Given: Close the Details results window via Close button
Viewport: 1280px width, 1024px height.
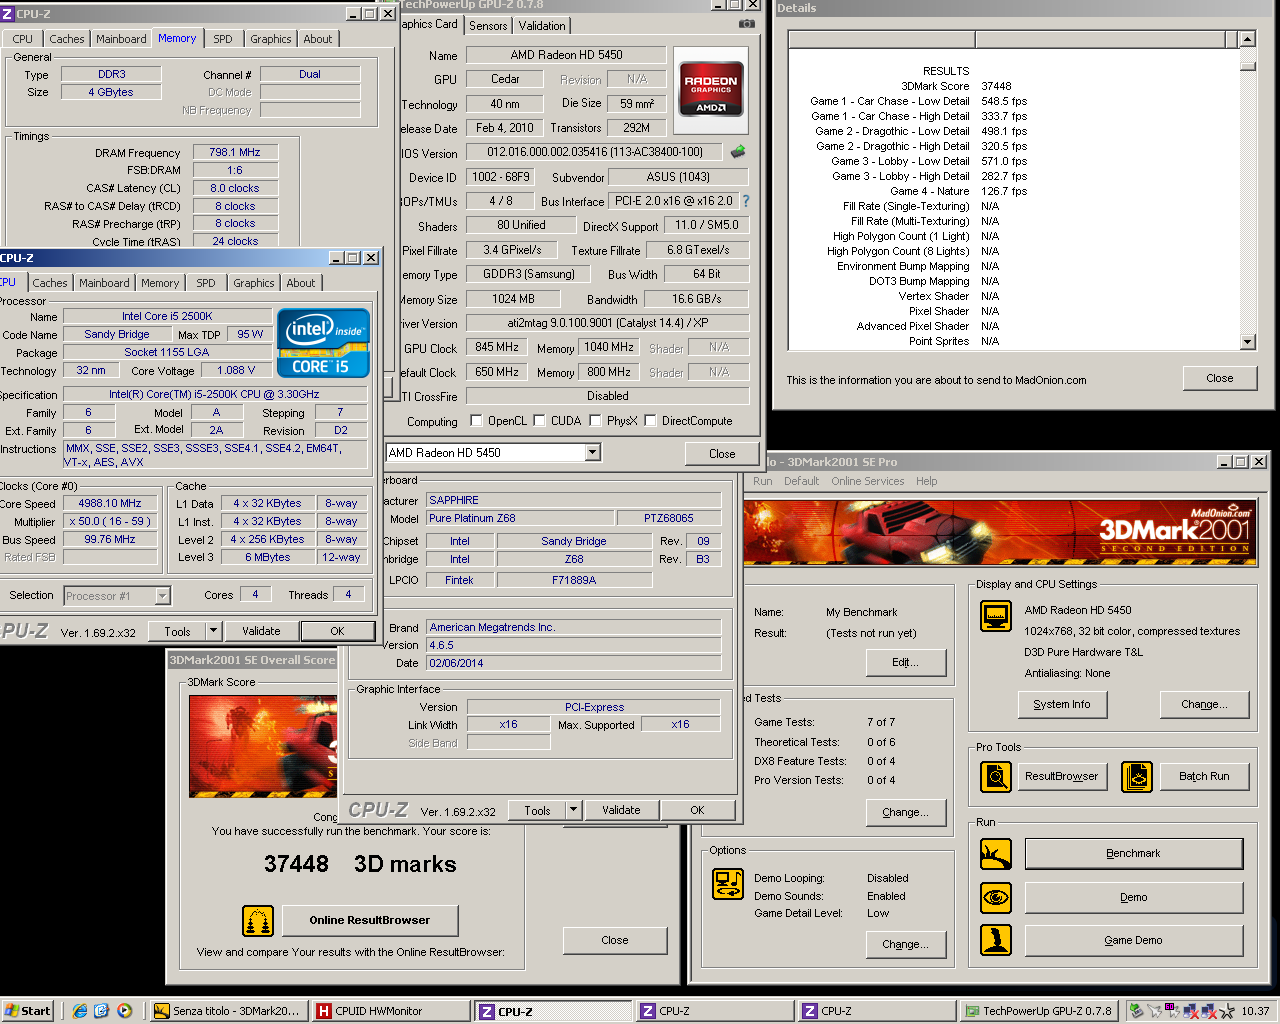Looking at the screenshot, I should point(1220,378).
